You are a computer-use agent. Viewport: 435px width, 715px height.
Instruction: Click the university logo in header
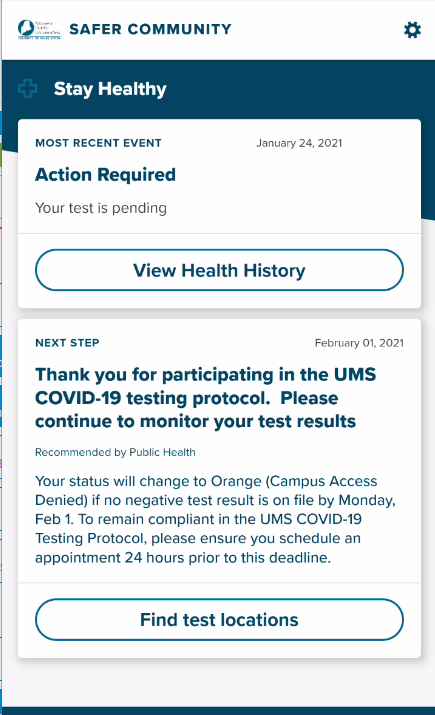coord(39,30)
